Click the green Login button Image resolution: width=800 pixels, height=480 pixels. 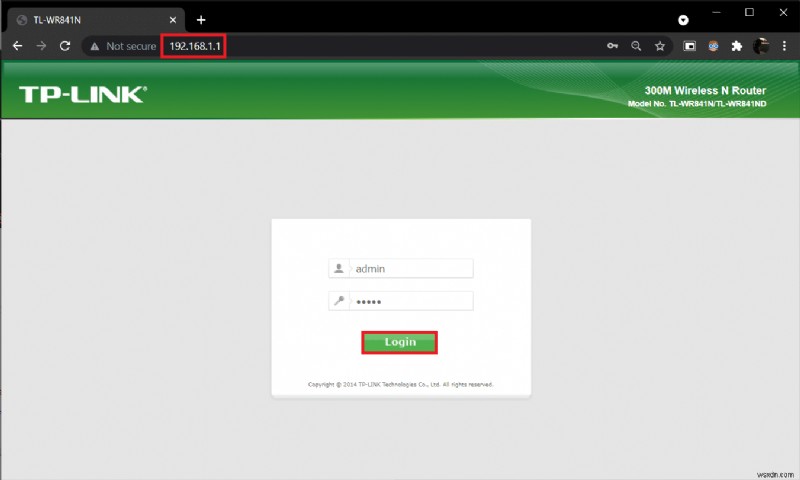pyautogui.click(x=399, y=342)
